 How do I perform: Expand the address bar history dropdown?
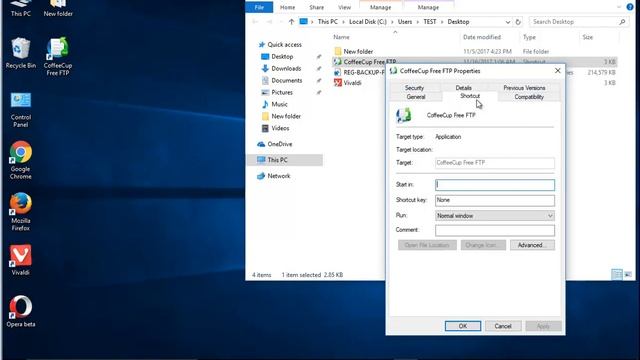click(507, 22)
